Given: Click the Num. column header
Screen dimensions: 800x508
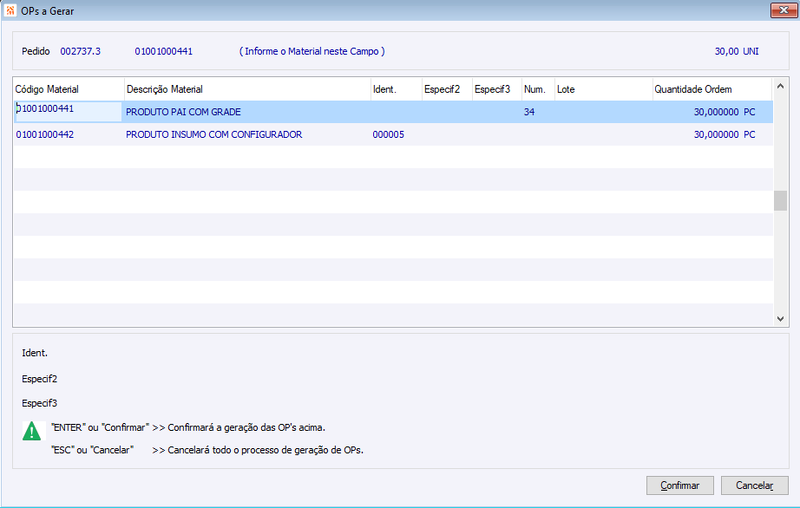Looking at the screenshot, I should coord(538,89).
